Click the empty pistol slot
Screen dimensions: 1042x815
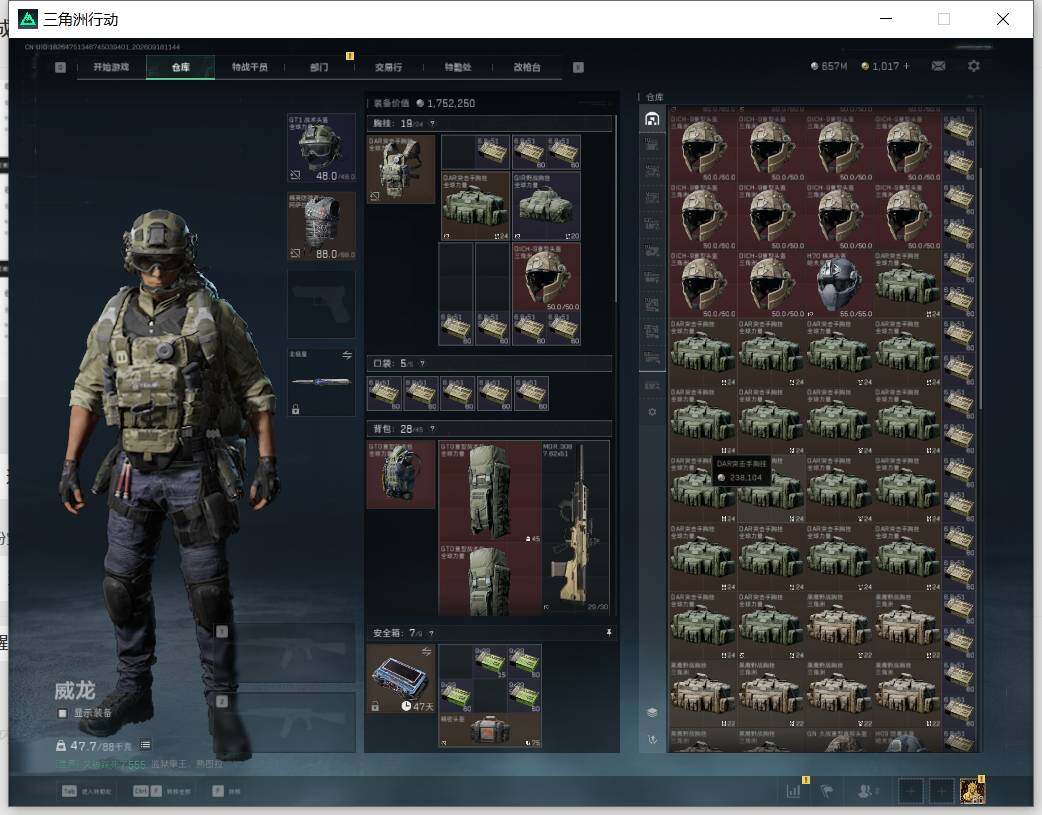coord(321,304)
